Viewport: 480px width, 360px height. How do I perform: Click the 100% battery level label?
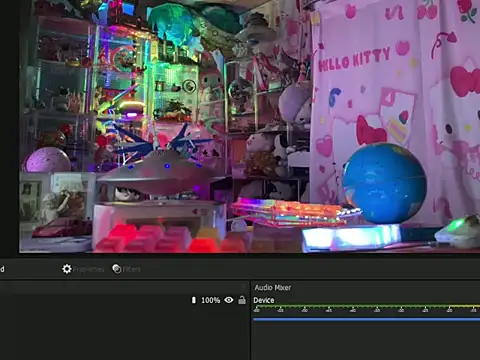coord(211,300)
